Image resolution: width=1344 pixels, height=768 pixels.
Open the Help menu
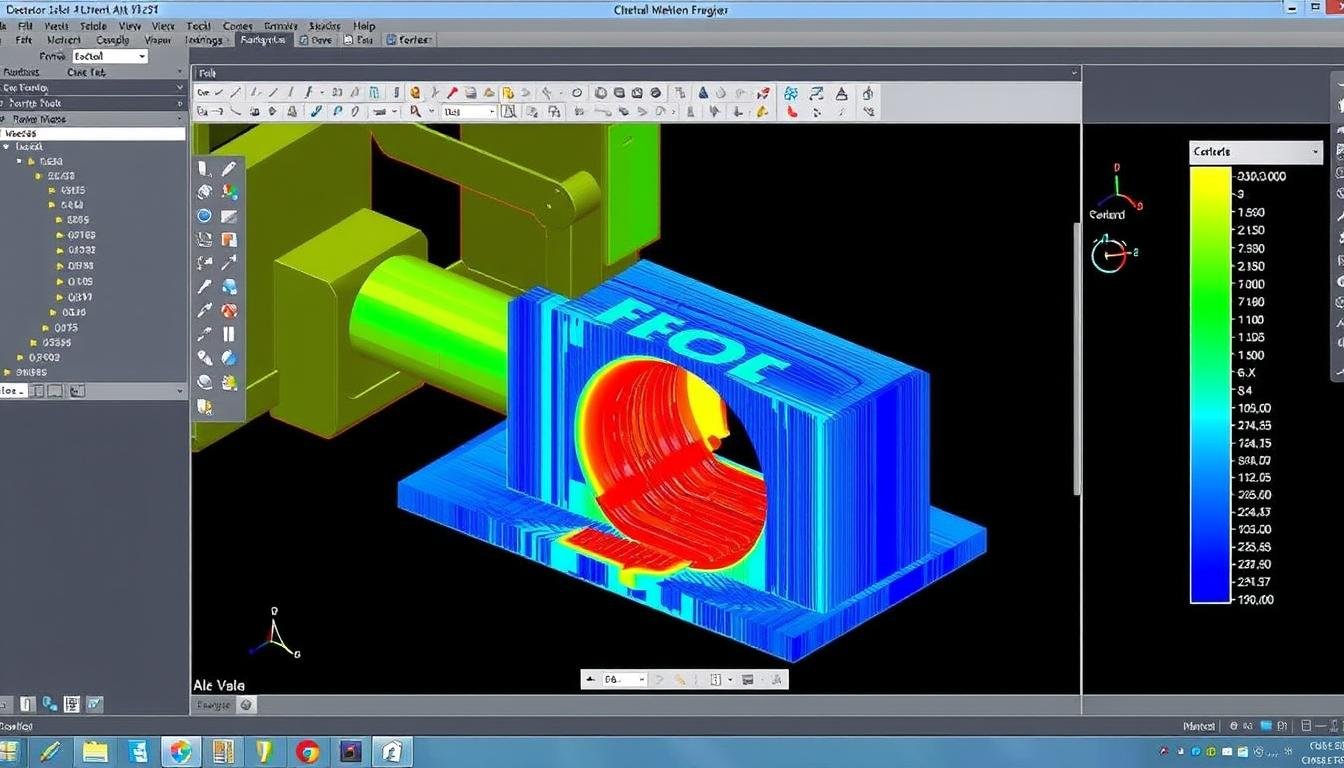click(364, 26)
